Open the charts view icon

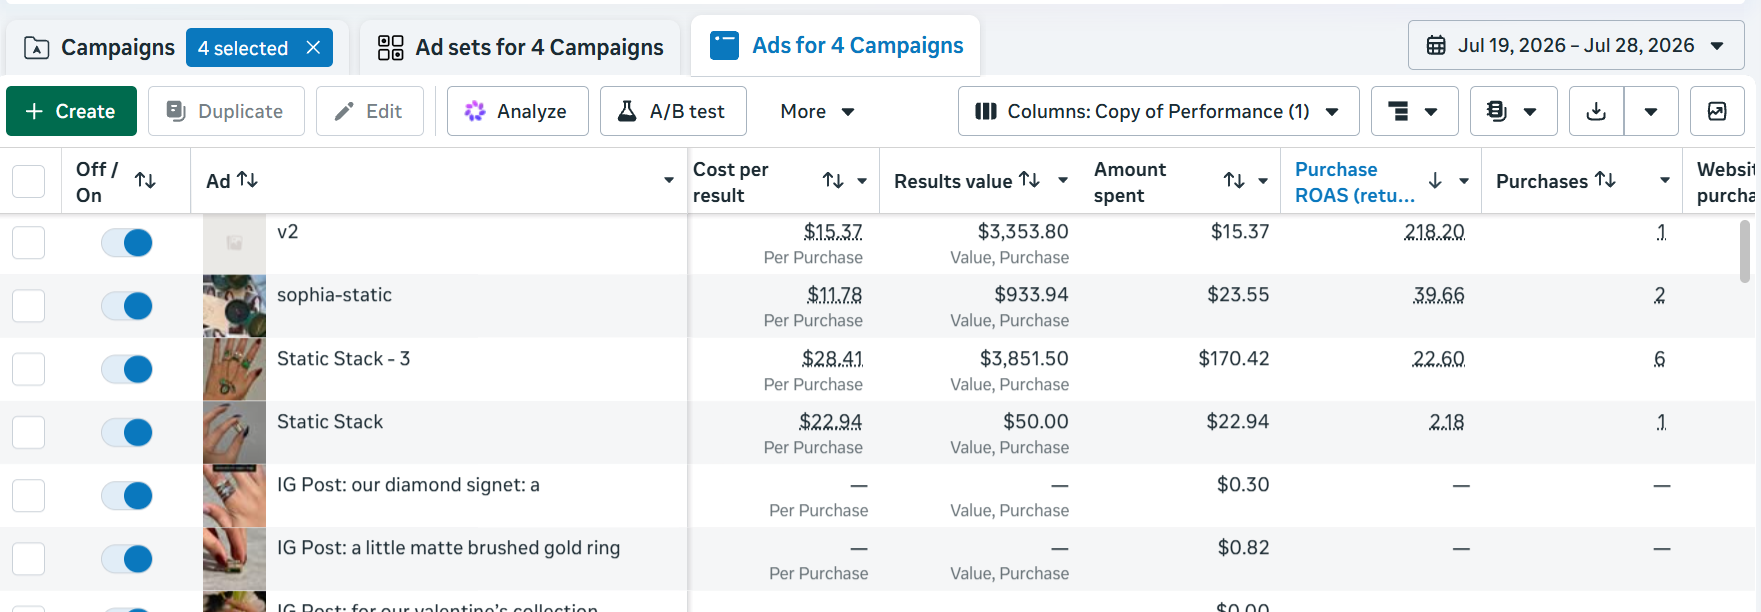(1717, 111)
